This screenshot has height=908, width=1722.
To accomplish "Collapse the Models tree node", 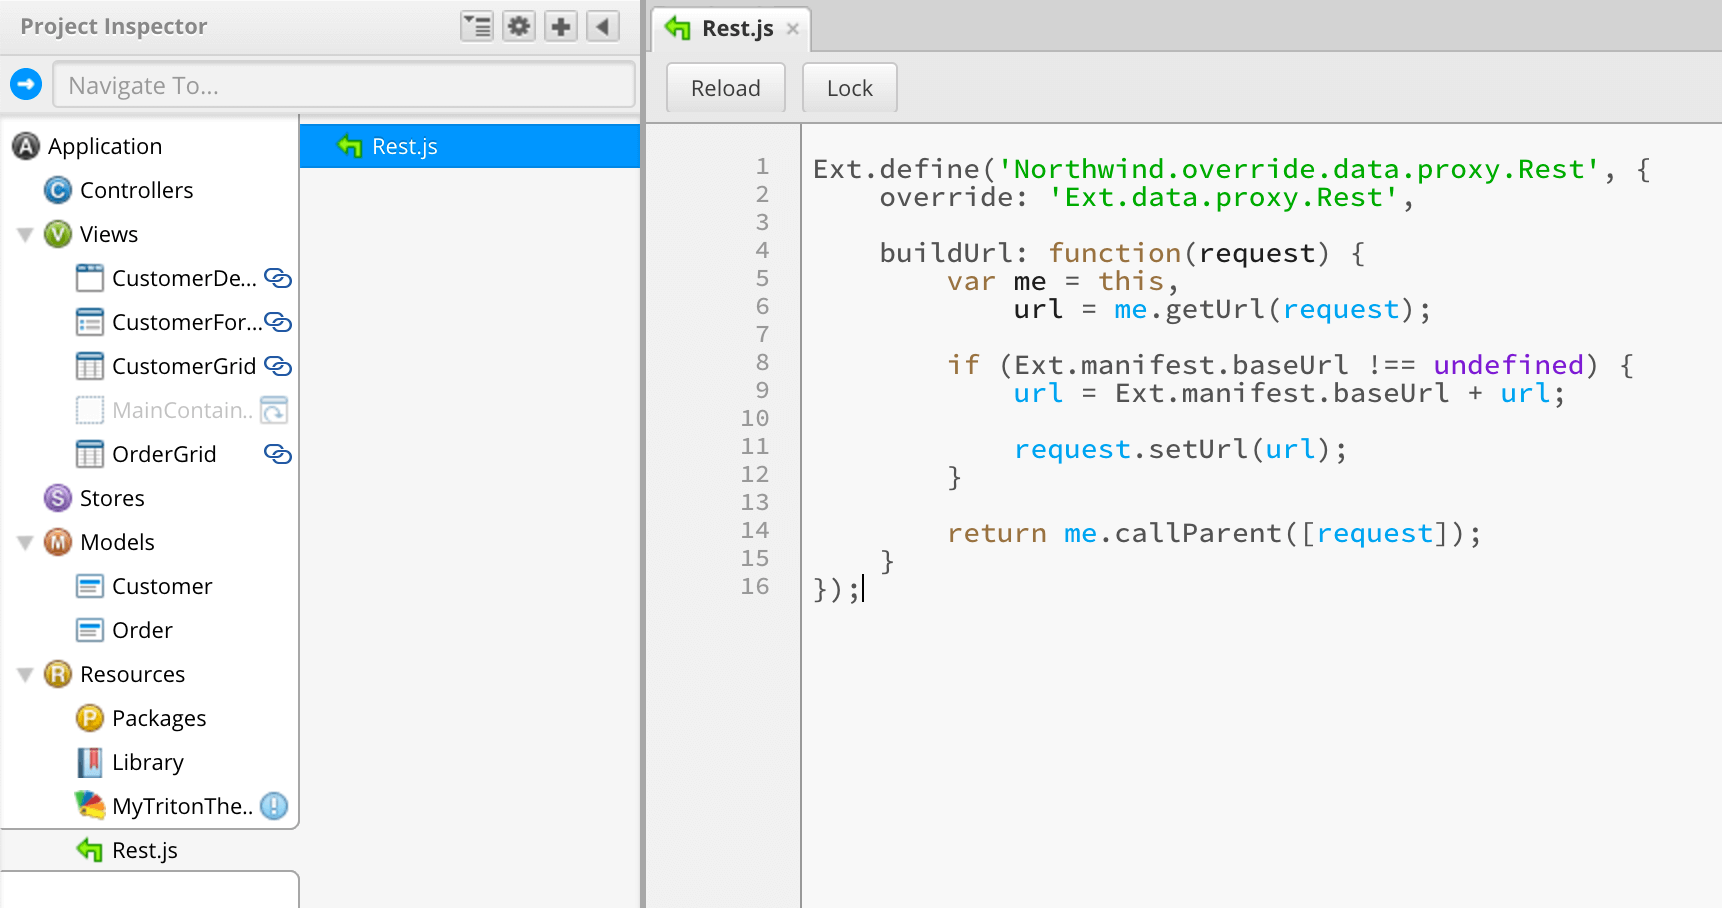I will click(x=25, y=543).
